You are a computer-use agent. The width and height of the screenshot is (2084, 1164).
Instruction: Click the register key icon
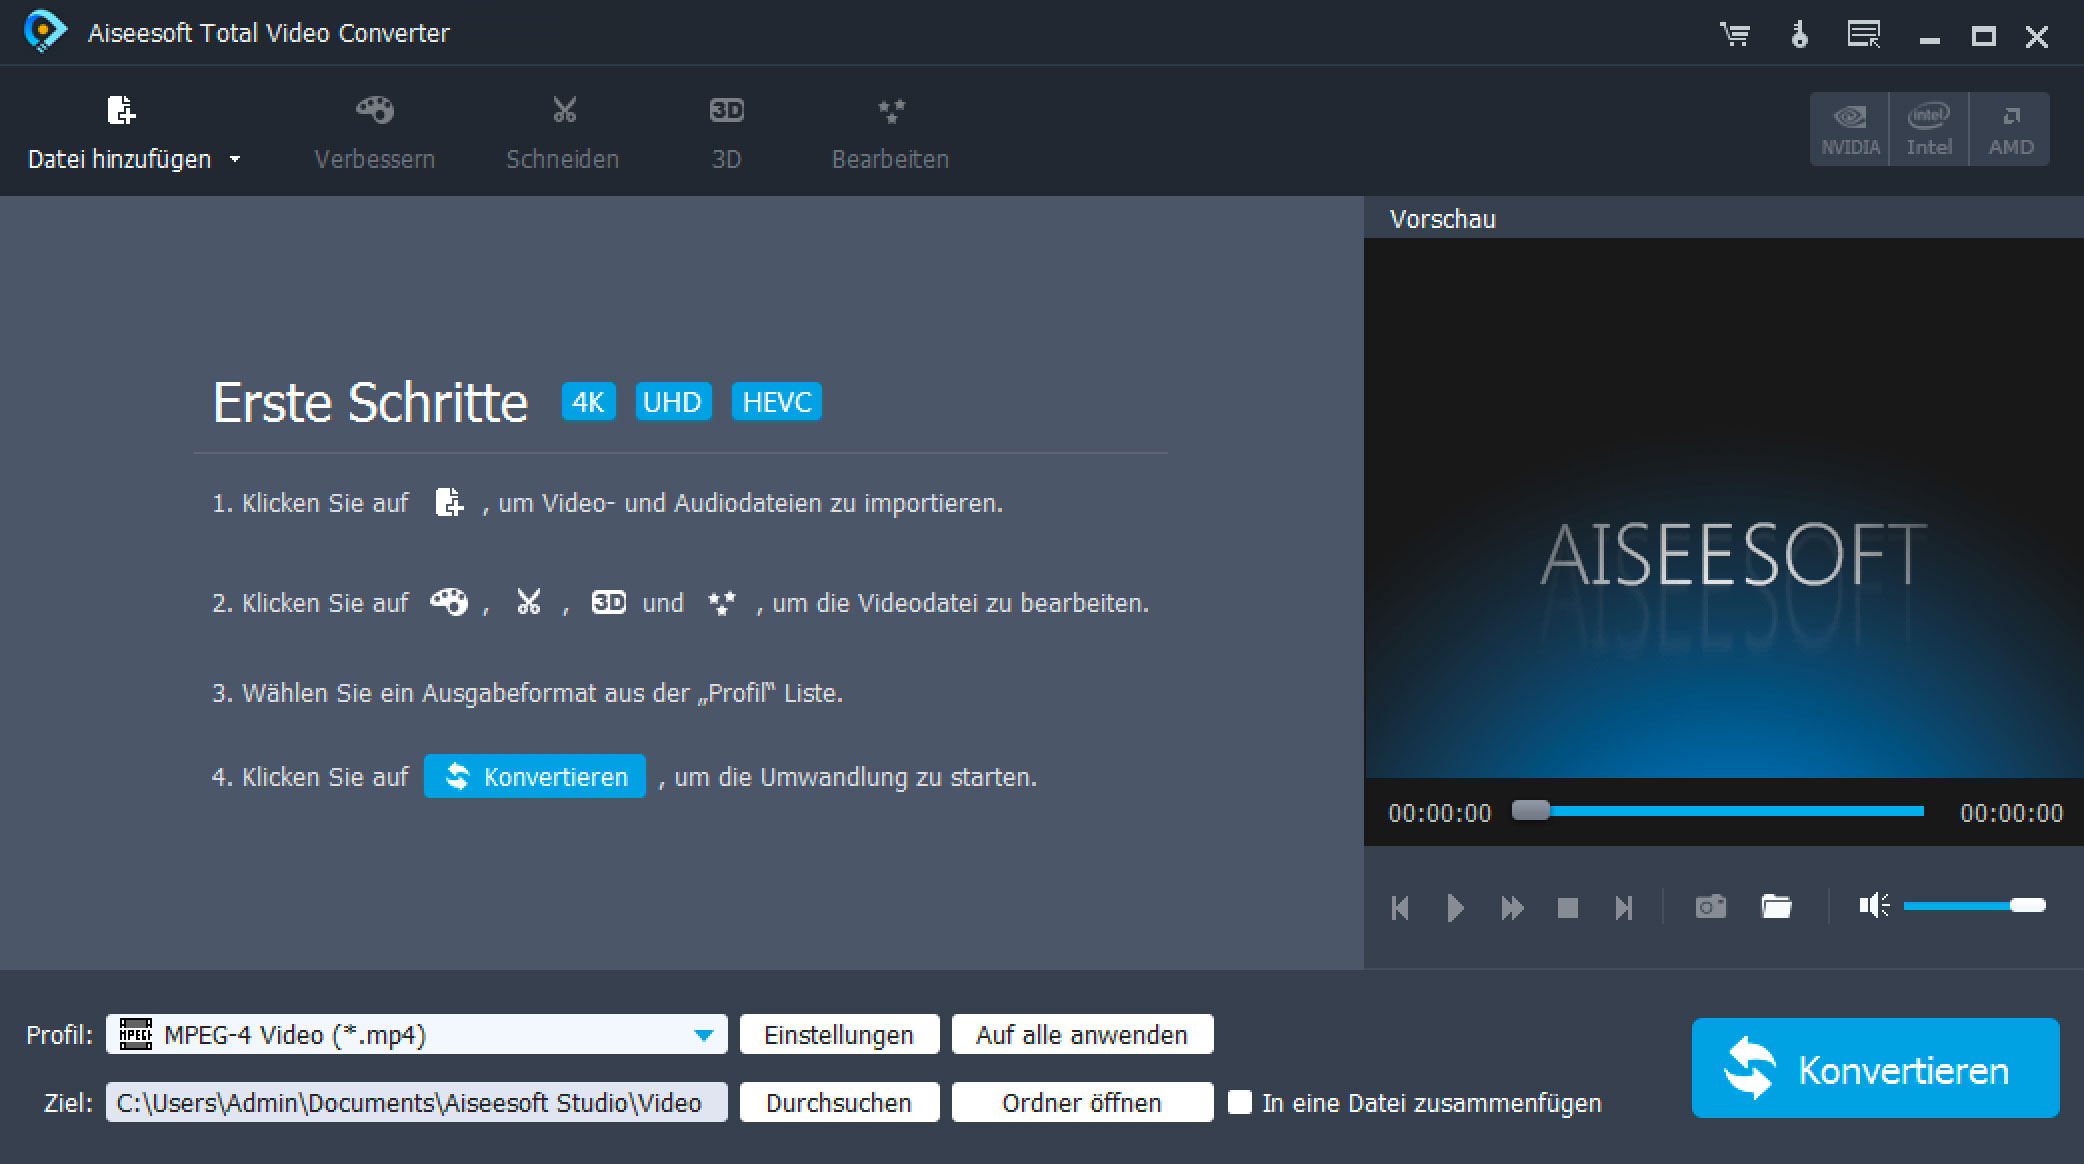coord(1800,34)
